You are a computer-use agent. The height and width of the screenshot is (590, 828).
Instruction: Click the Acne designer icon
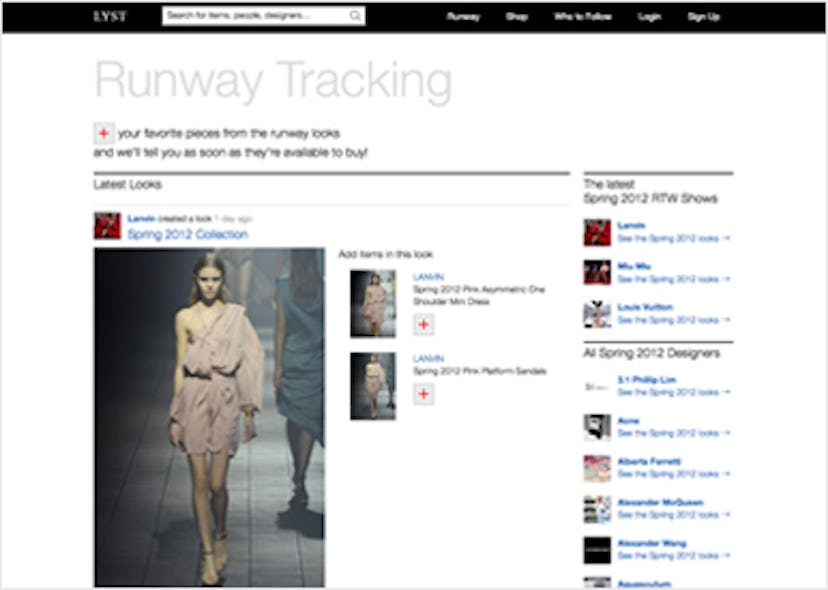597,427
